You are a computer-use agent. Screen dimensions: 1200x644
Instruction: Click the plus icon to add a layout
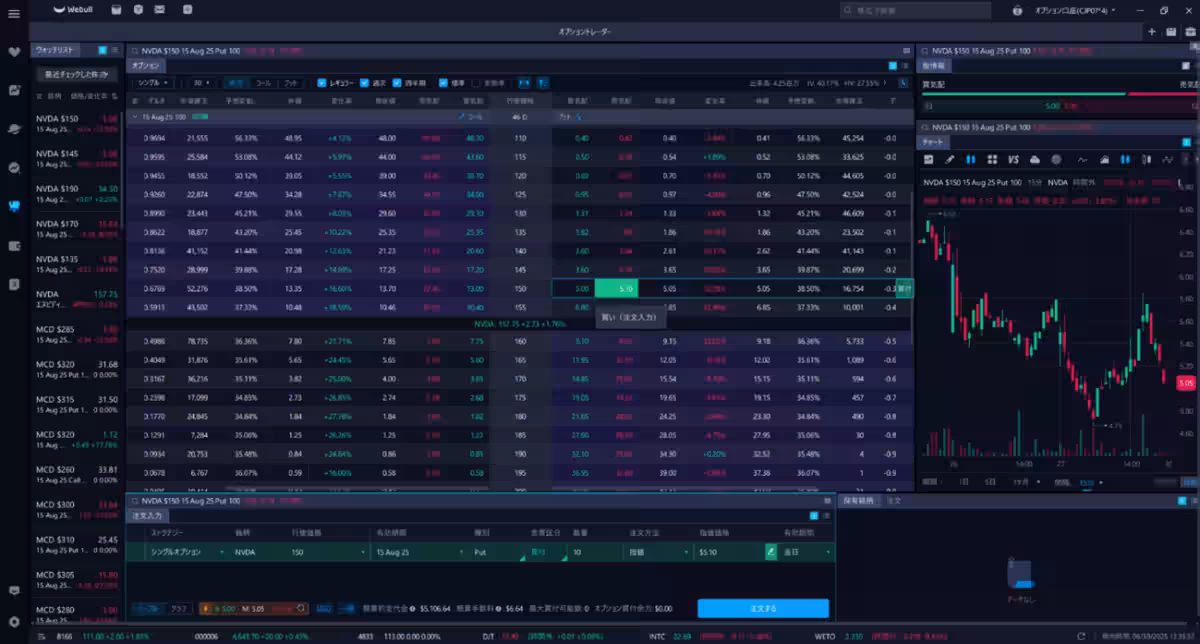pyautogui.click(x=1152, y=32)
